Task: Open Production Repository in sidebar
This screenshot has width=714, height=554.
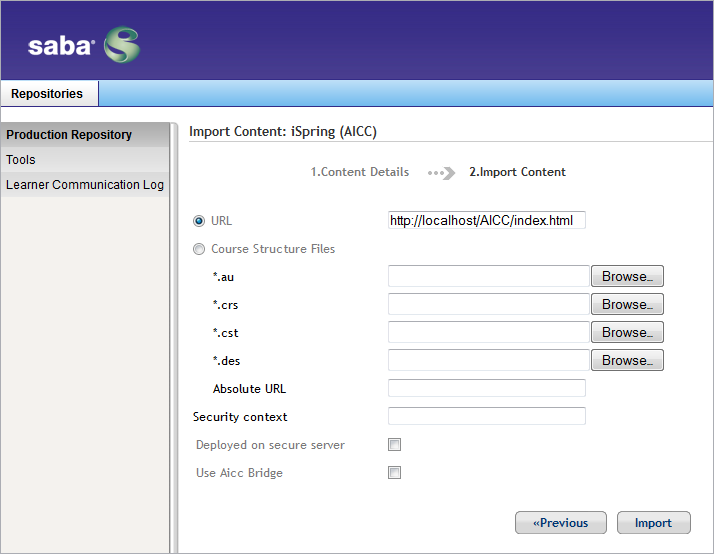Action: click(x=85, y=135)
